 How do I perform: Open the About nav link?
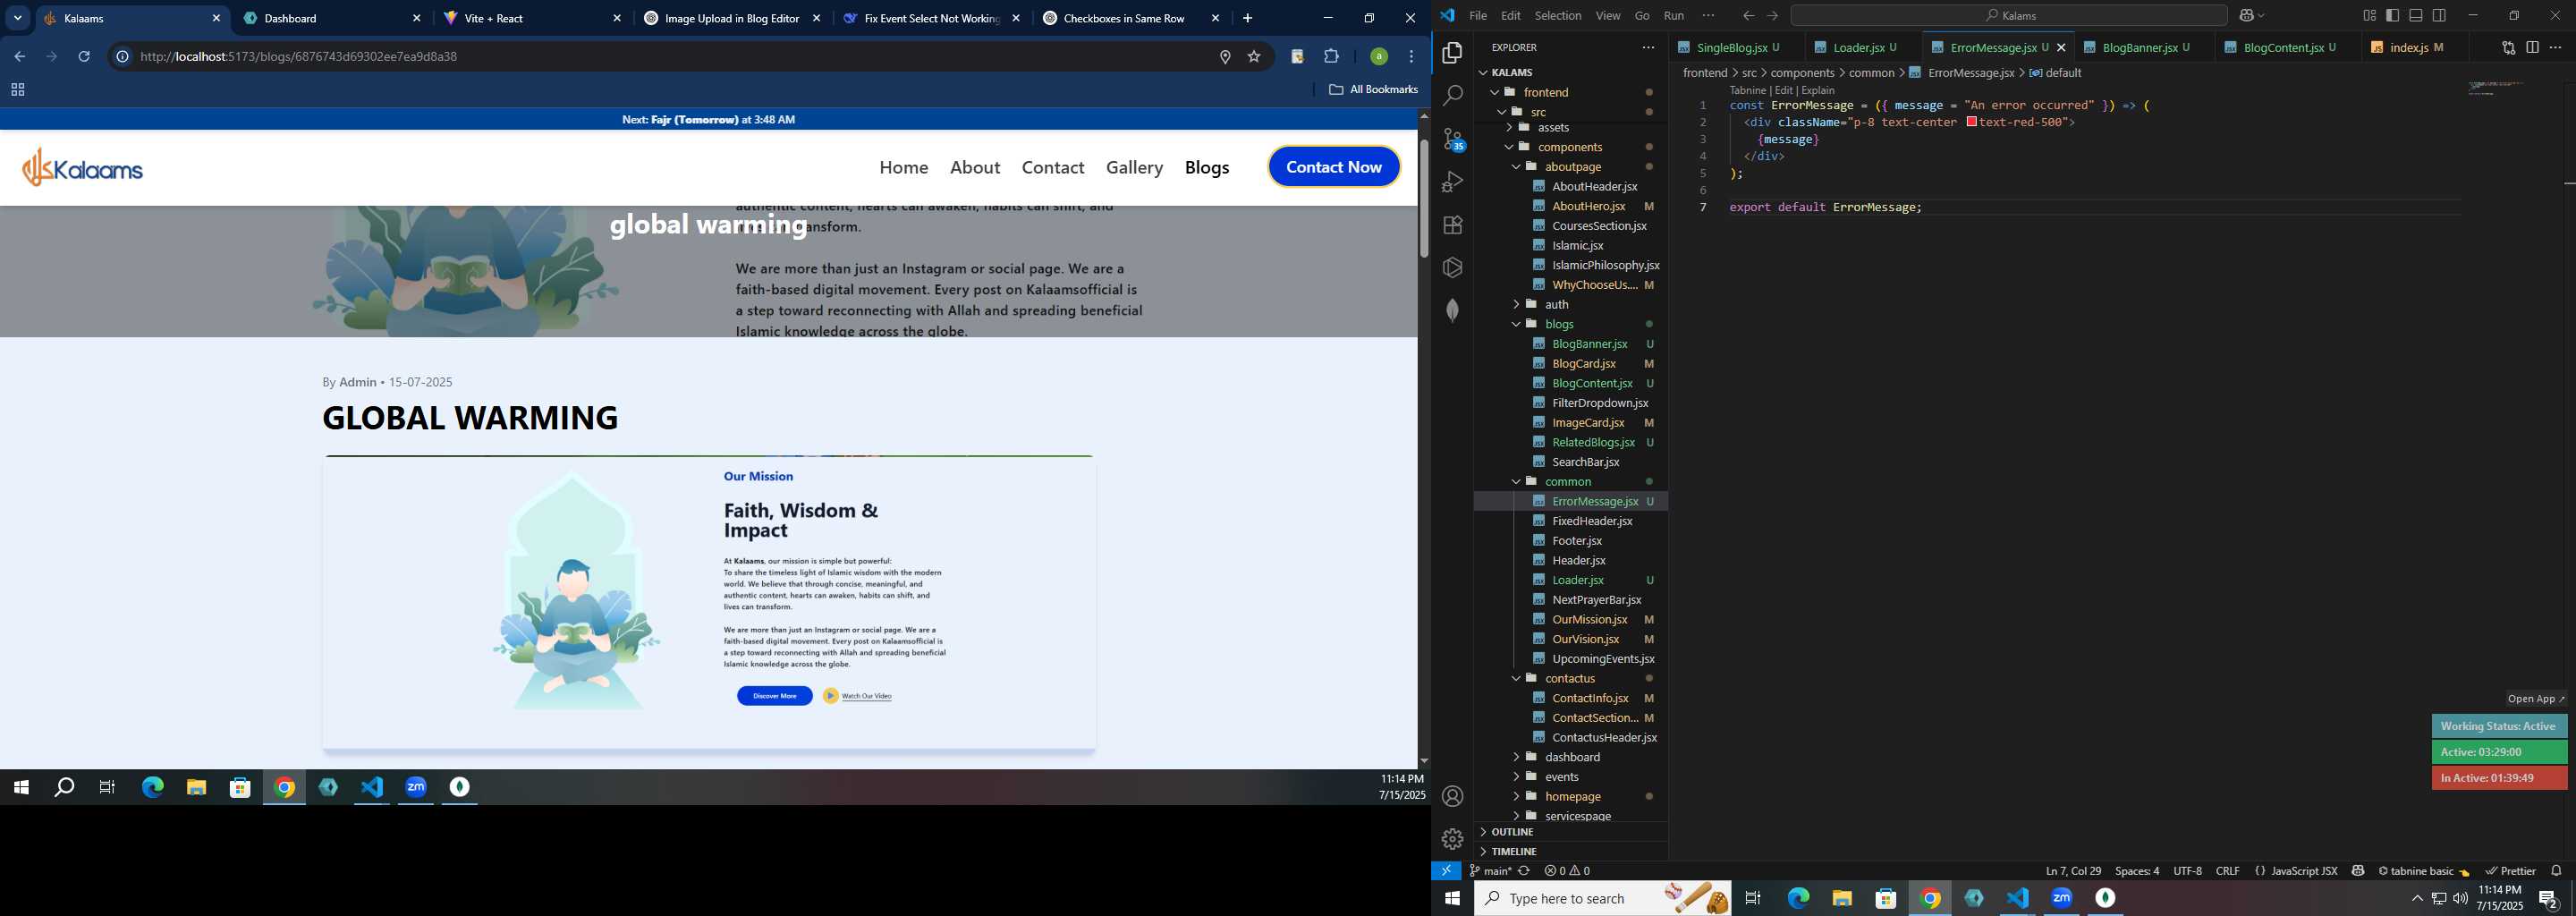point(974,167)
